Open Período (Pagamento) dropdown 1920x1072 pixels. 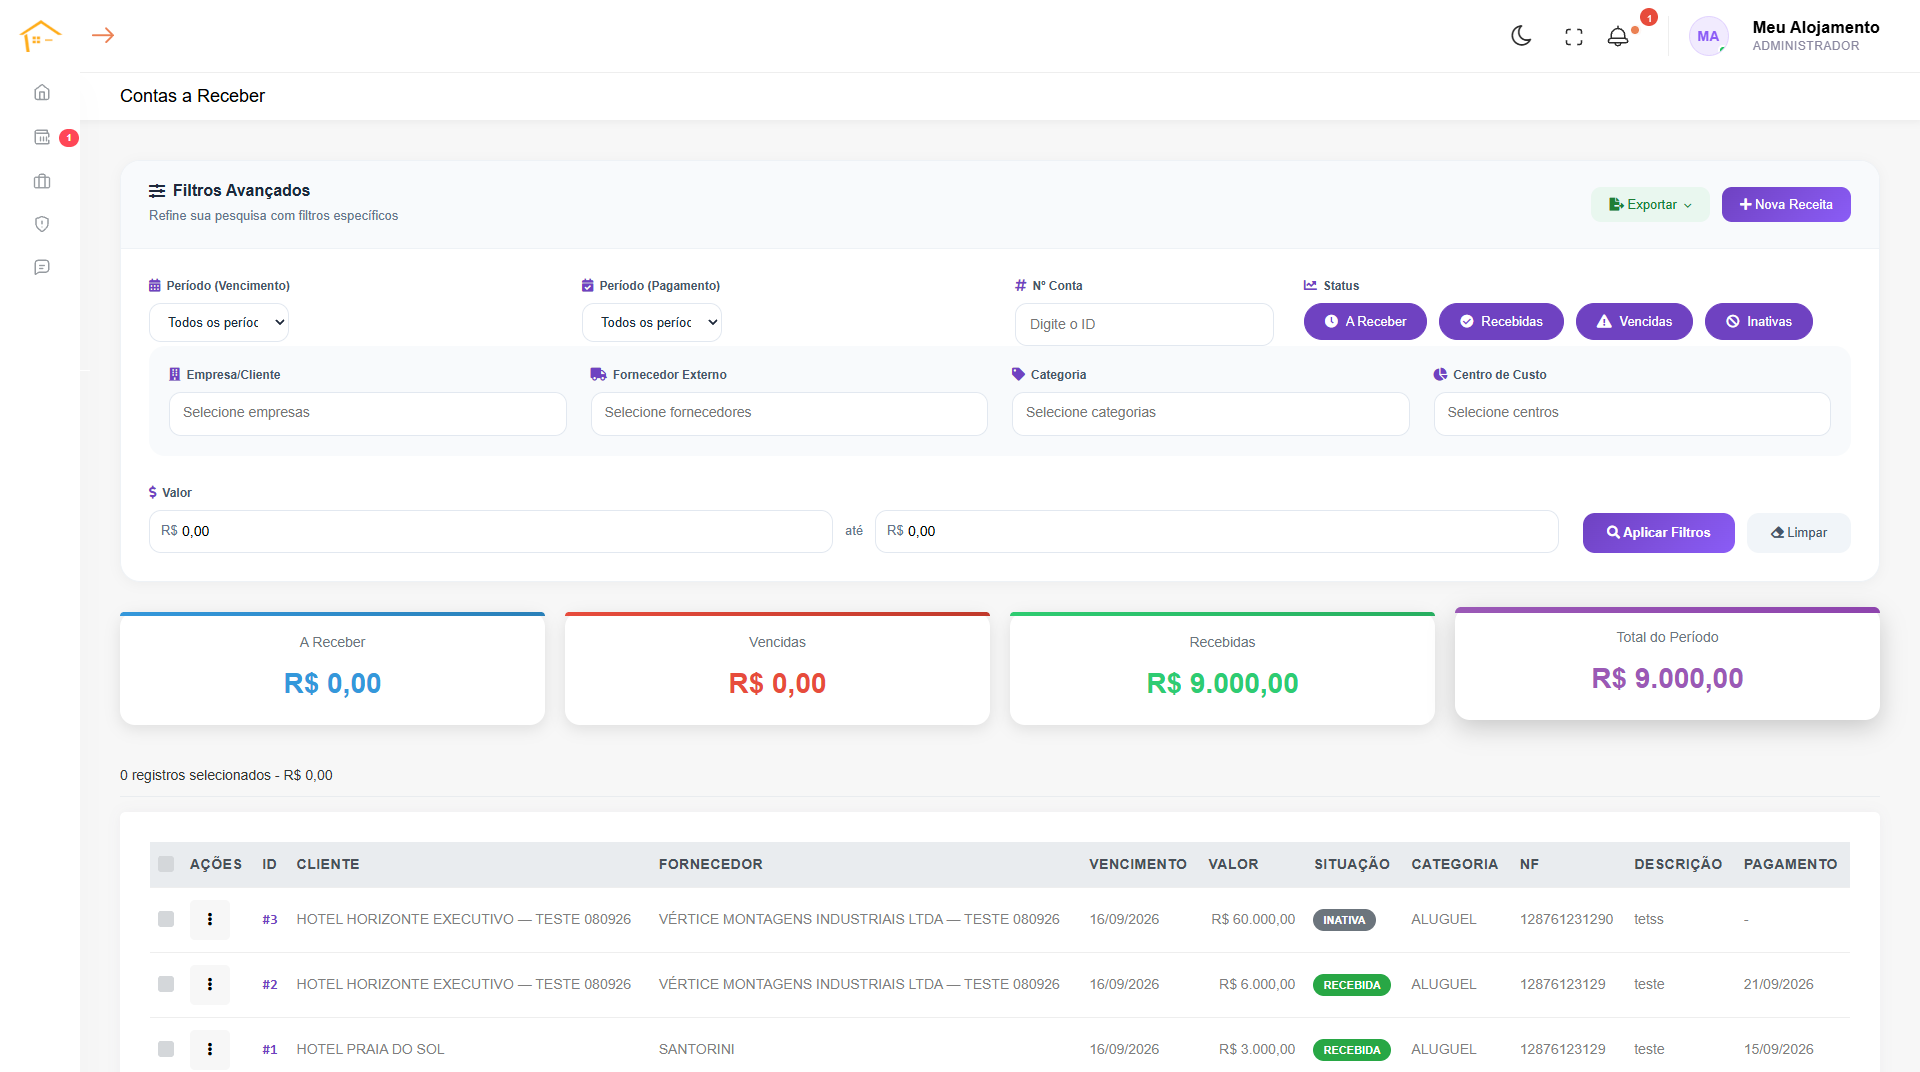click(x=652, y=322)
